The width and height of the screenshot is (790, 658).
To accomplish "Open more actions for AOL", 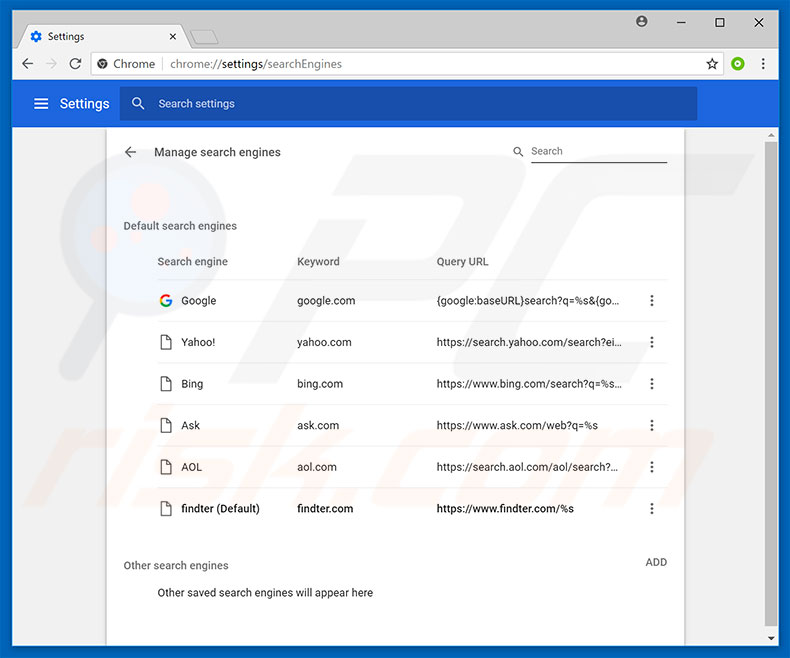I will 652,467.
